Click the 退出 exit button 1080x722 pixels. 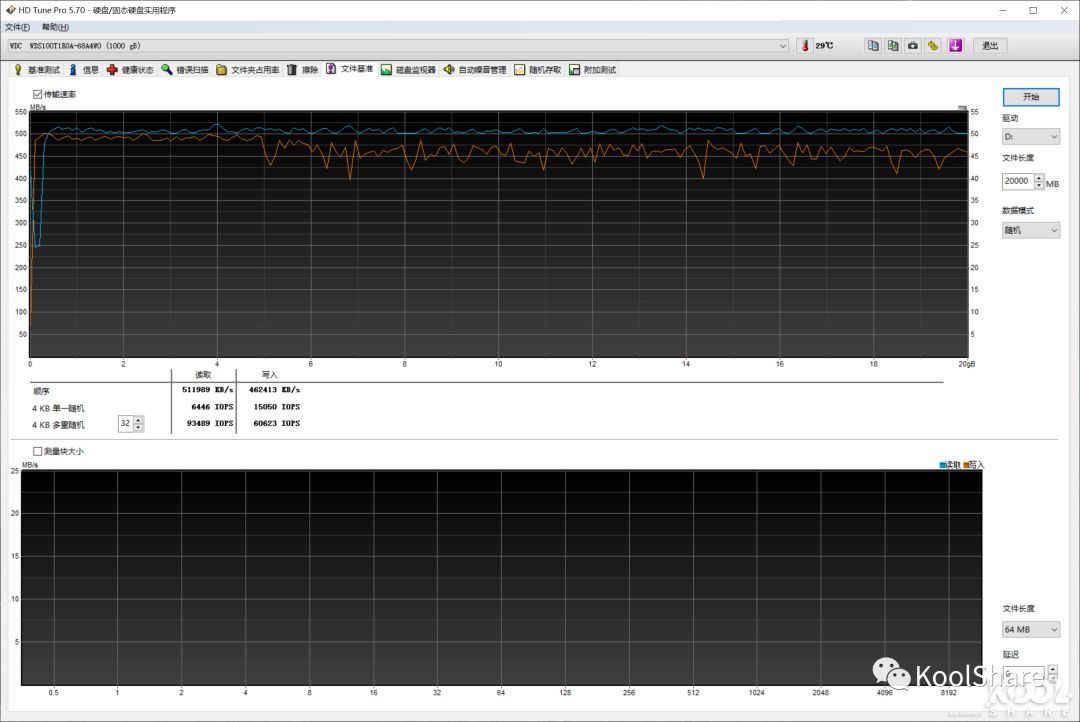(x=990, y=45)
